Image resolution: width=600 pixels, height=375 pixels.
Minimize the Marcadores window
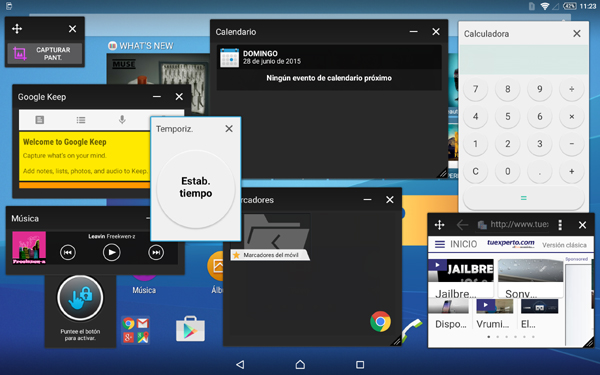pos(367,200)
